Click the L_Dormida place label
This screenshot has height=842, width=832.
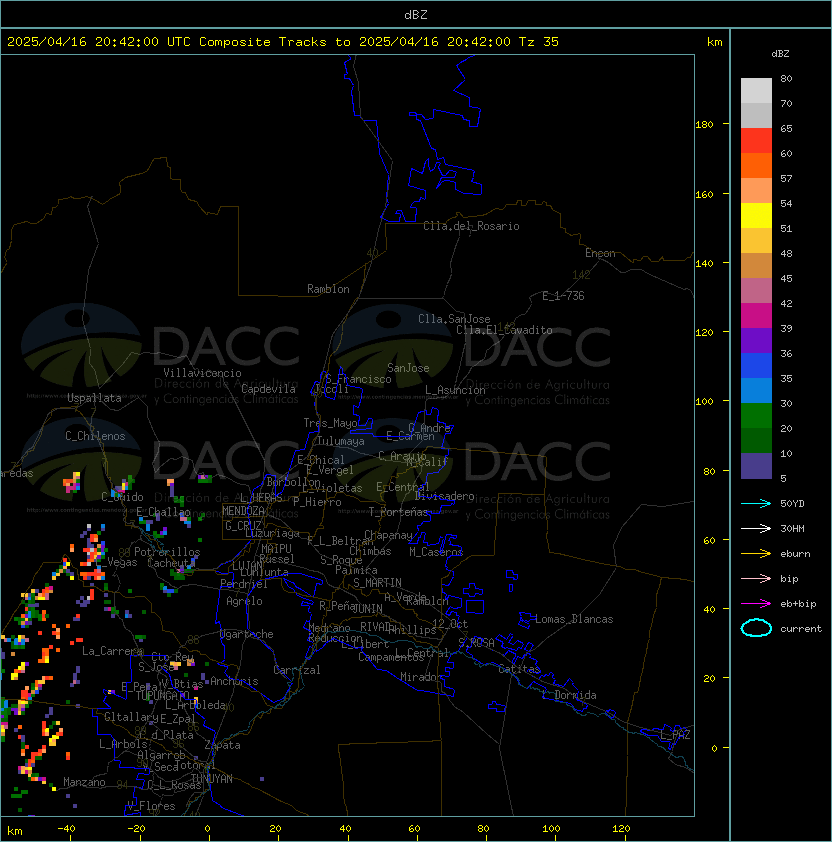pos(569,695)
